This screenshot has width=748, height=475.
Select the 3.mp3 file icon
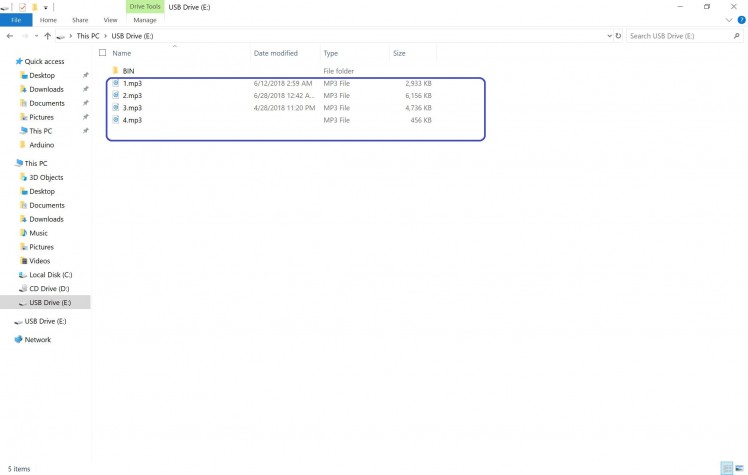[115, 108]
